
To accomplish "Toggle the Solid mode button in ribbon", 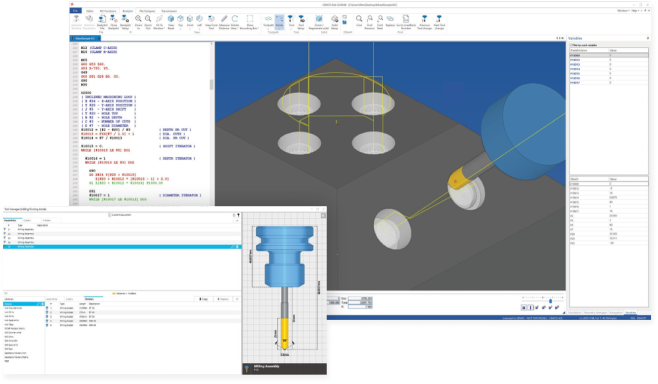I will 279,22.
